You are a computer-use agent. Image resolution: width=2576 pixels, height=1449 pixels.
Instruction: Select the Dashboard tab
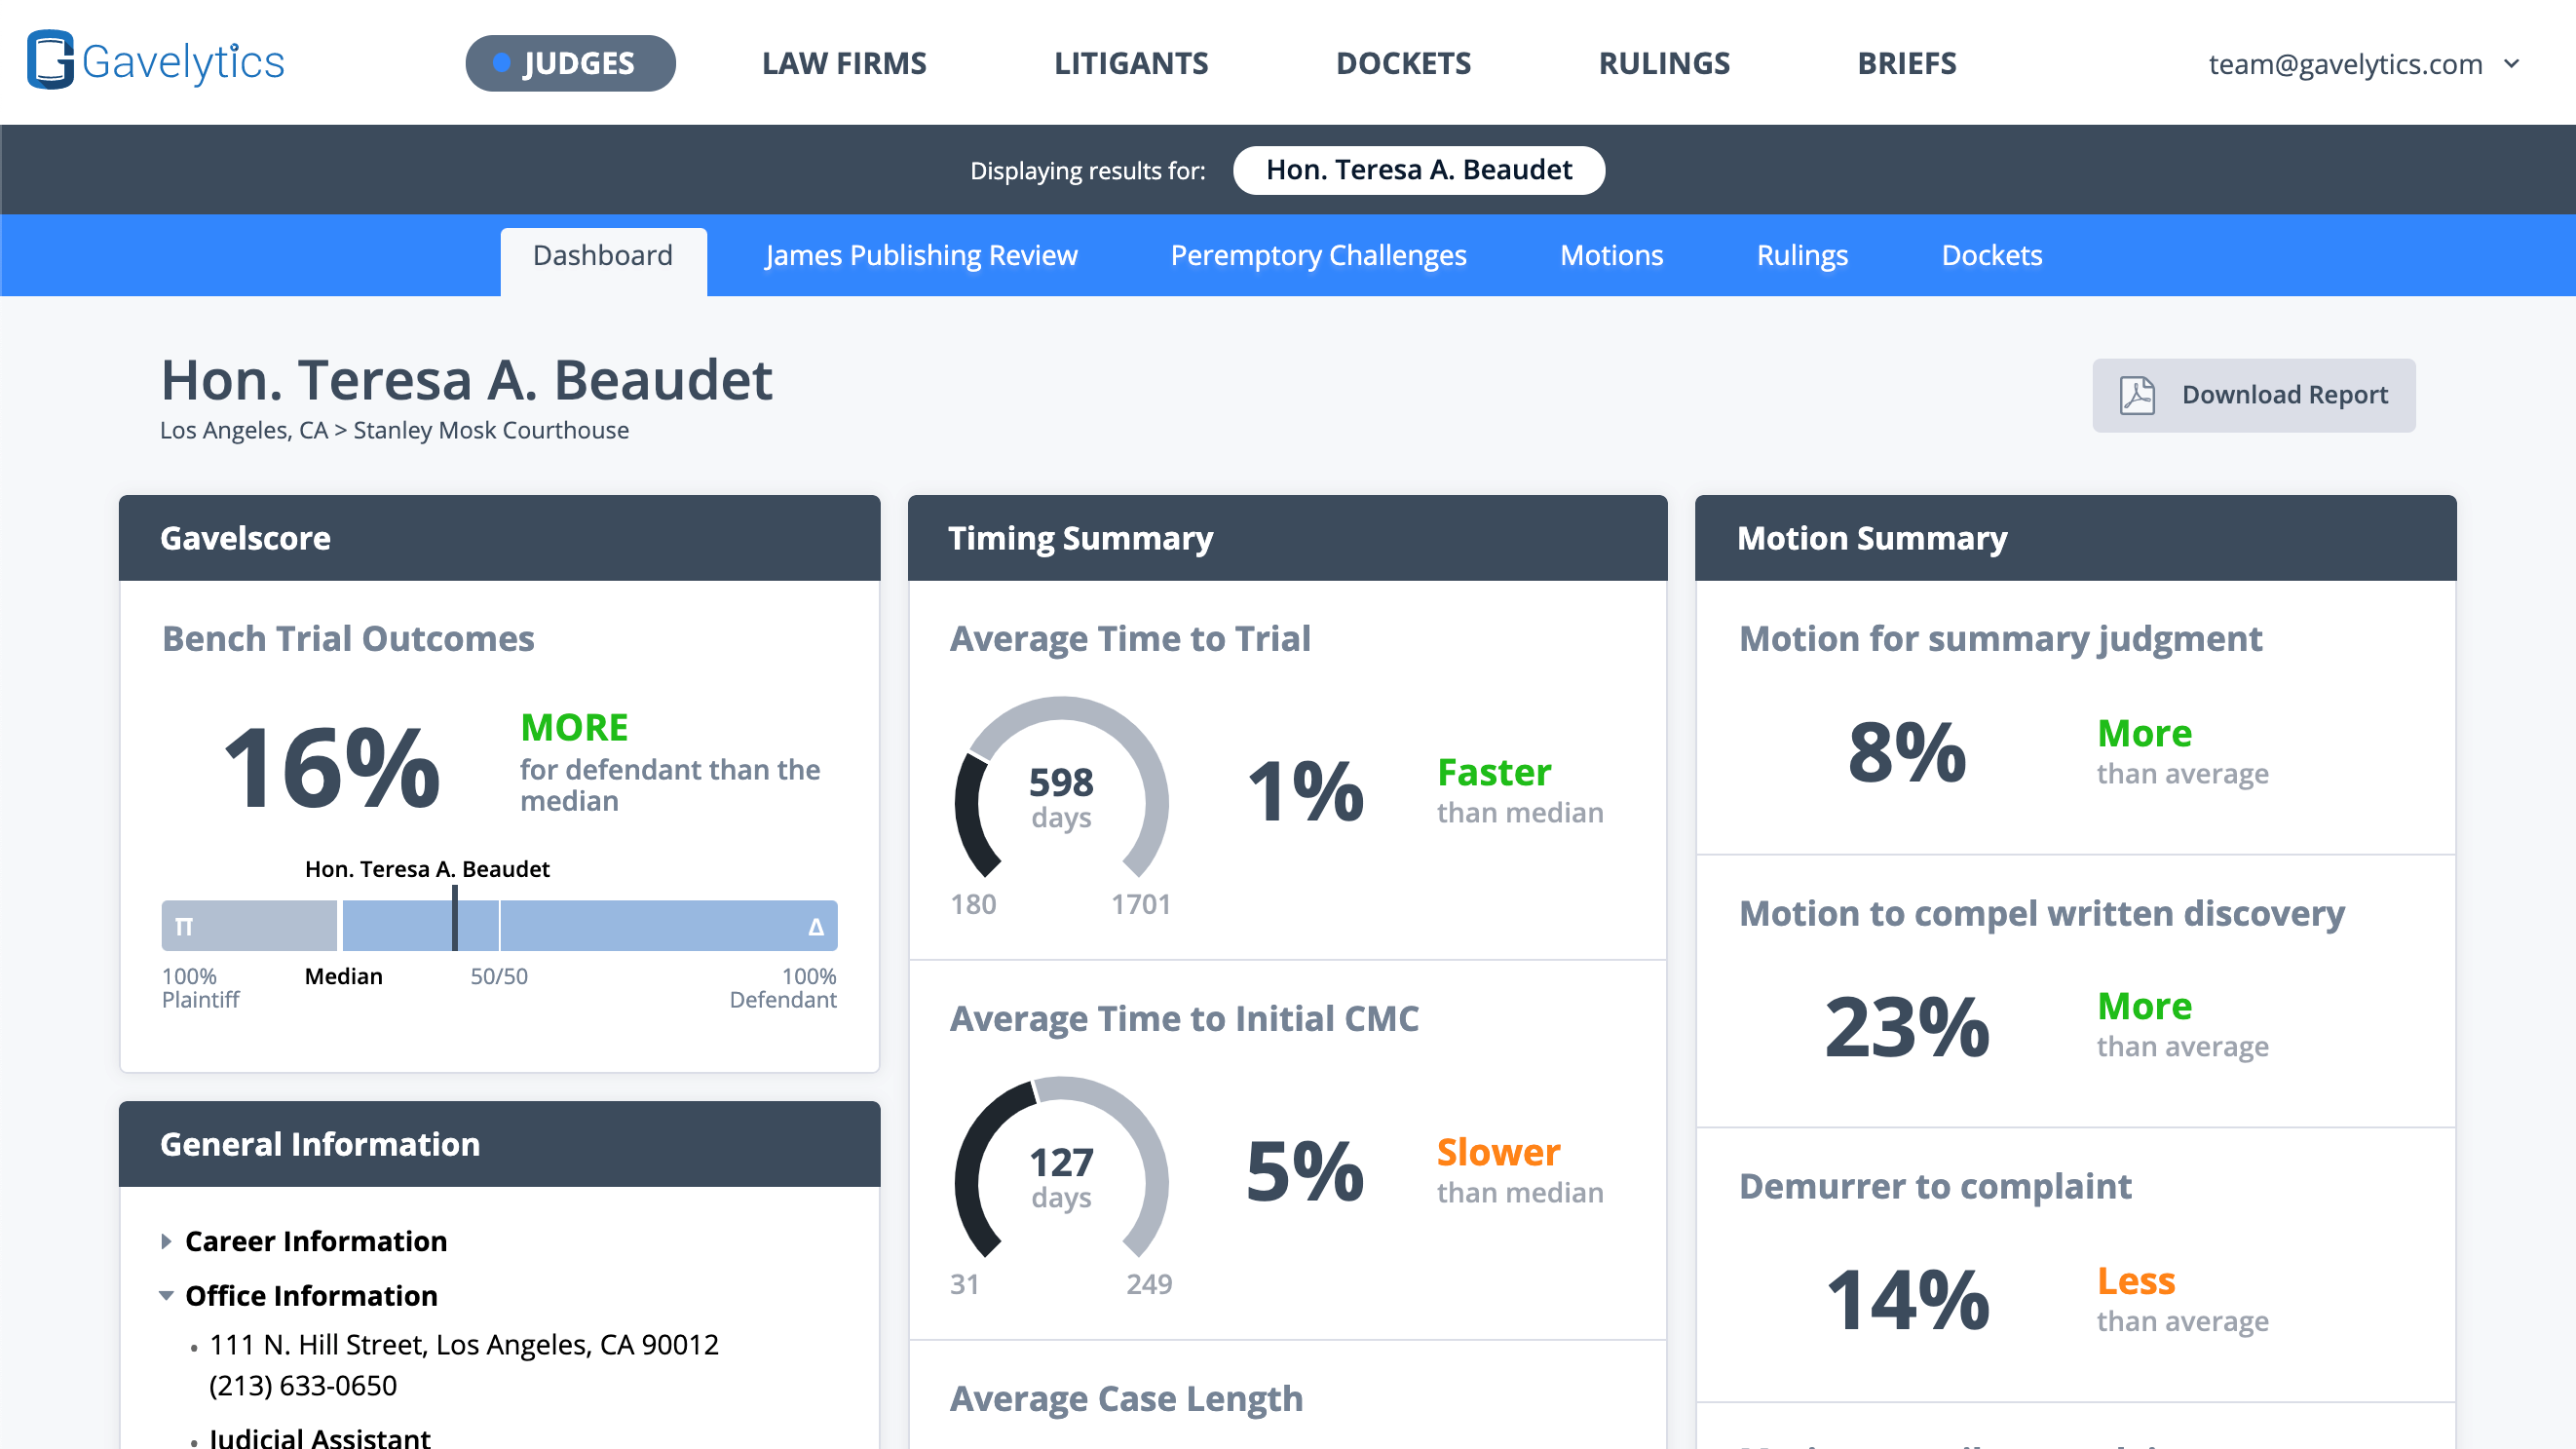click(601, 254)
